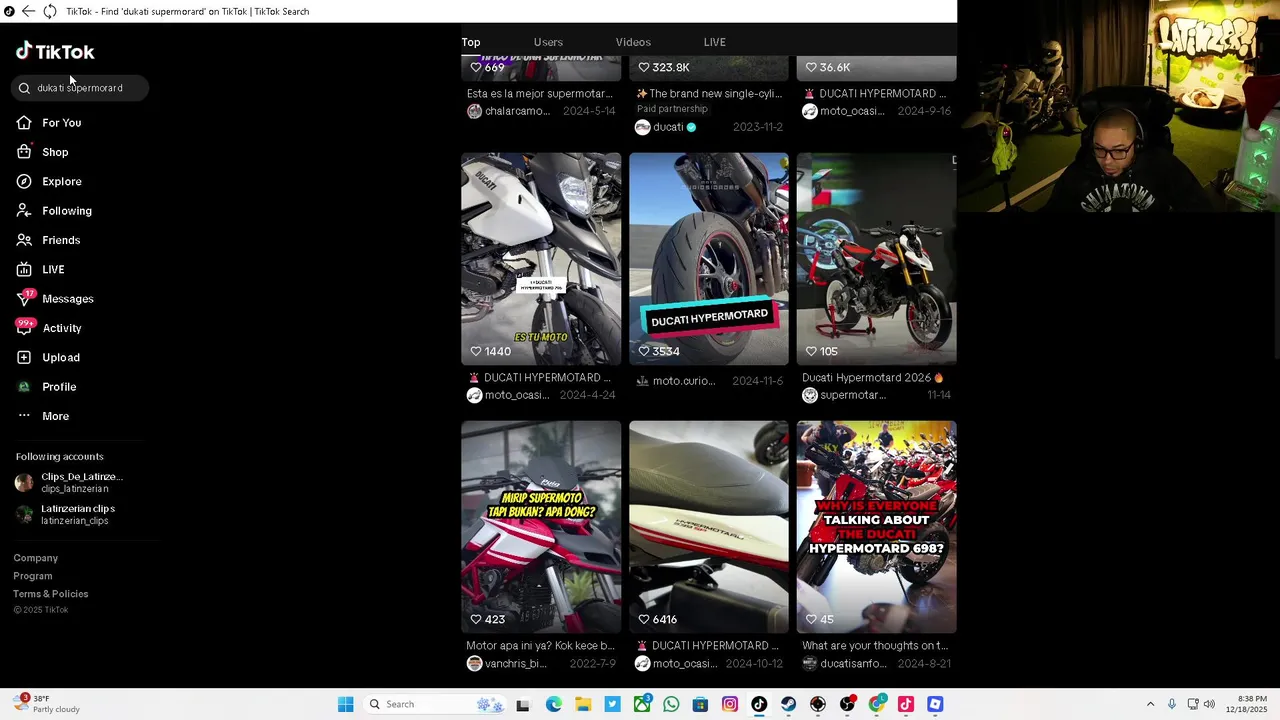Open supermotar user under Hypermotard 2026
The image size is (1280, 720).
point(853,395)
